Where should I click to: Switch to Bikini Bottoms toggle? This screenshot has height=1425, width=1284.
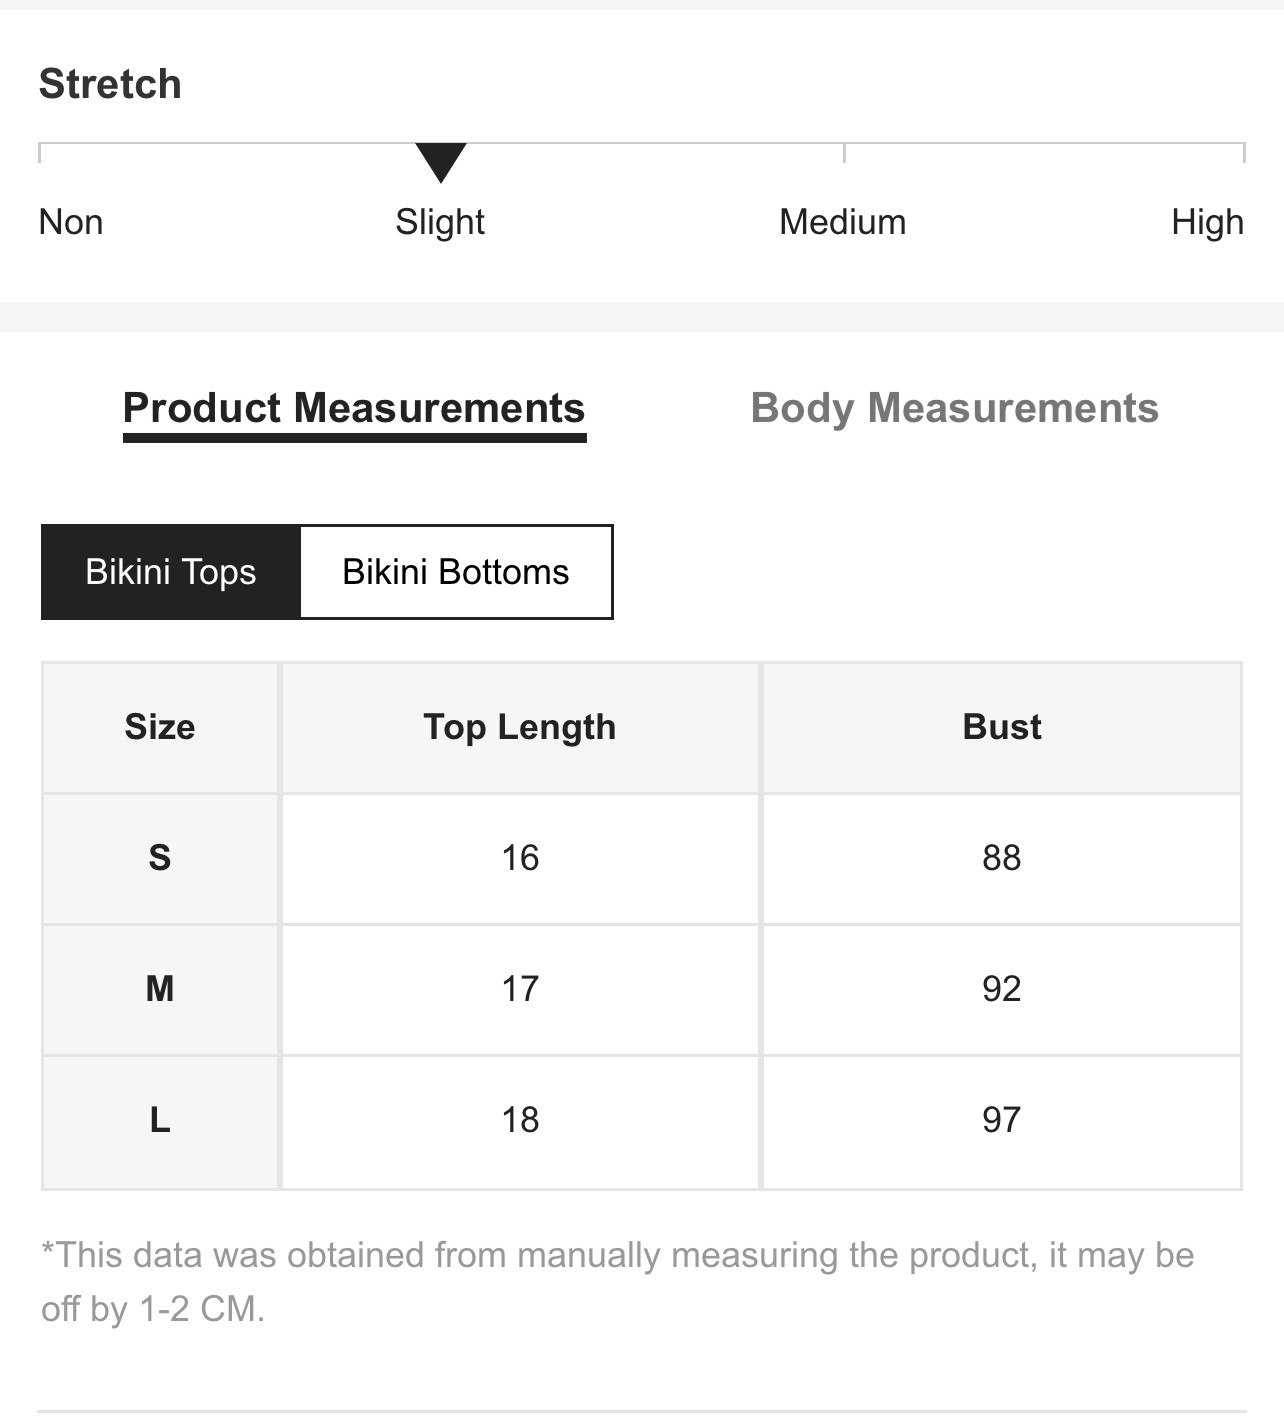pos(456,572)
